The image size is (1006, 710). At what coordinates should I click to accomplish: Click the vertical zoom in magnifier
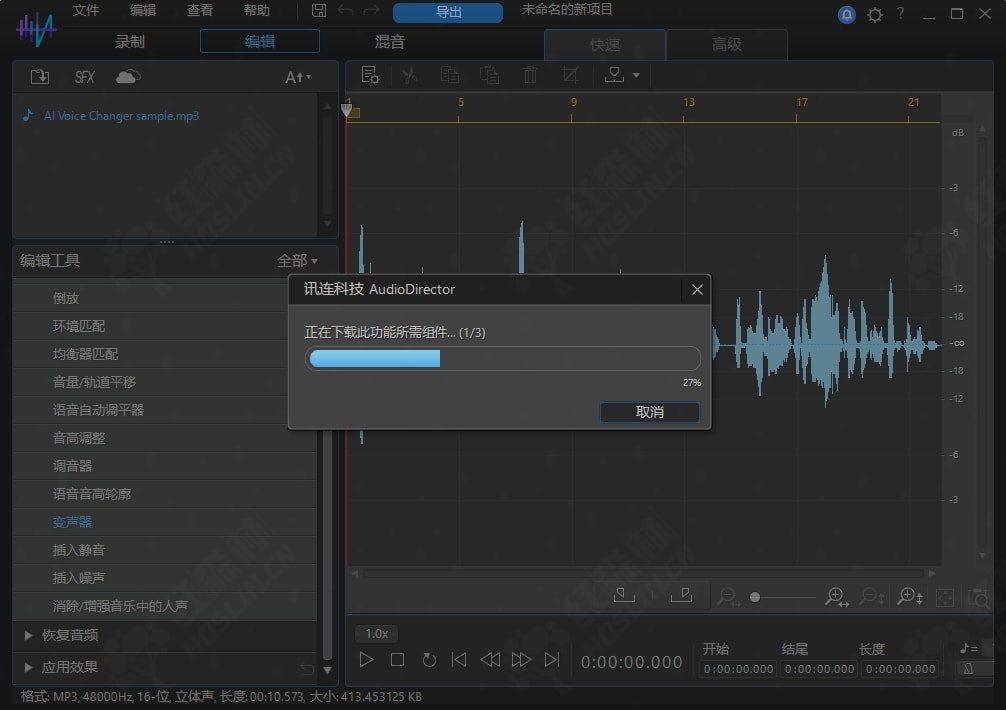909,597
